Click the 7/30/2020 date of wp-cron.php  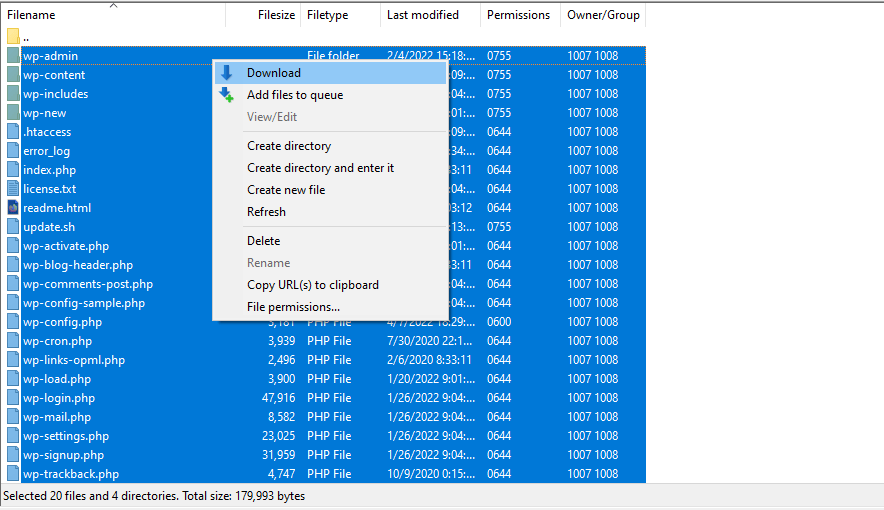point(430,341)
